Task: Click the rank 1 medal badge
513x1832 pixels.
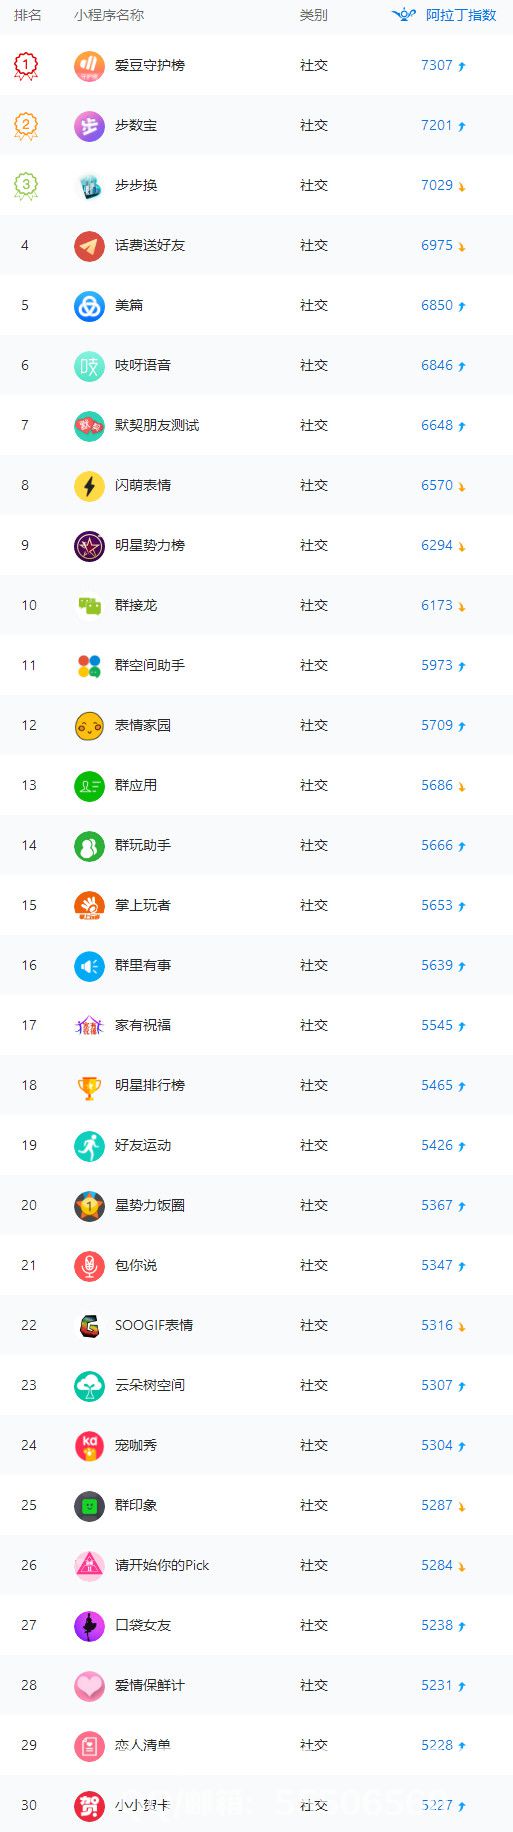Action: [x=25, y=67]
